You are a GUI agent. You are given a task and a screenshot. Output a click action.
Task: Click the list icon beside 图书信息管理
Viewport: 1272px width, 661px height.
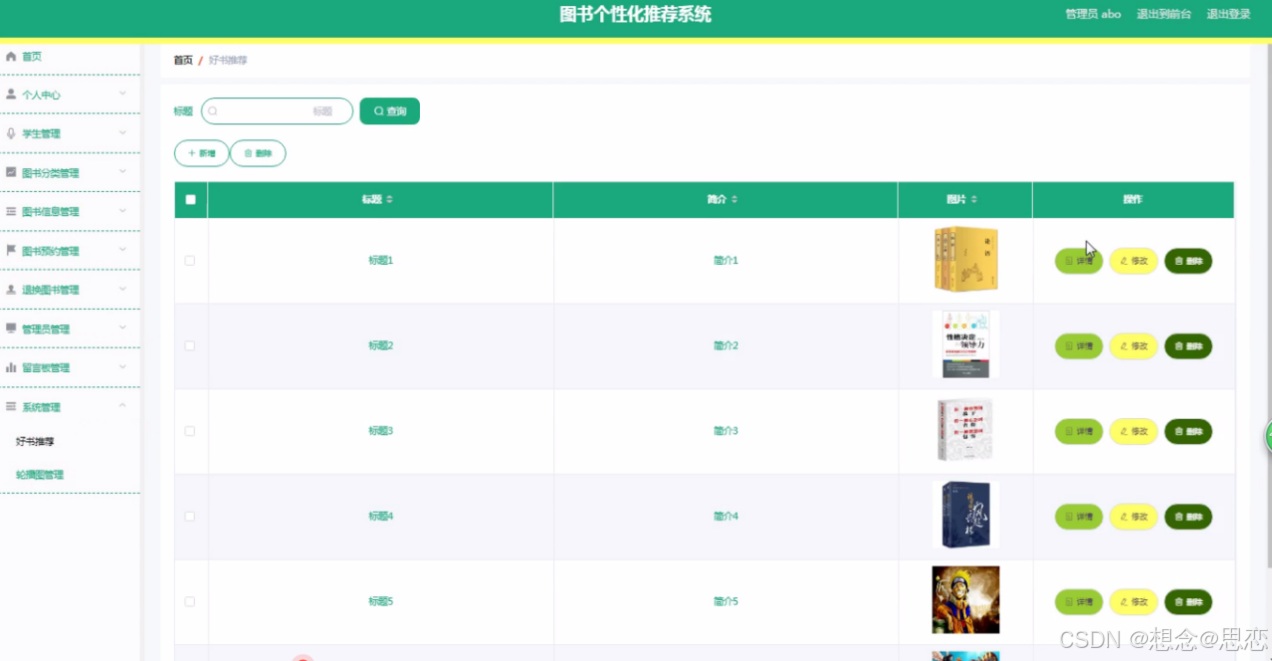point(11,212)
